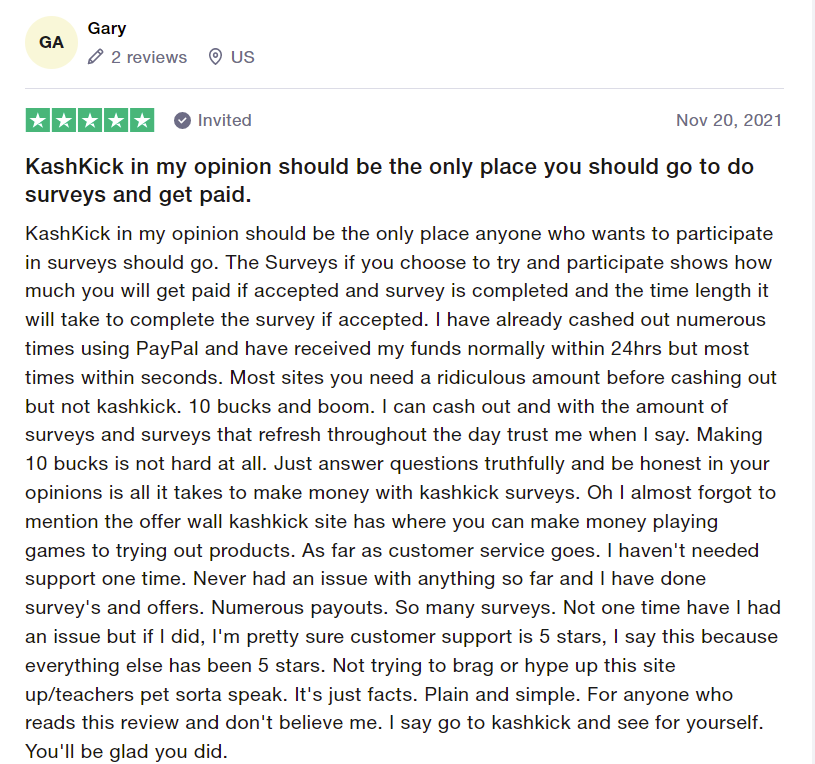The image size is (815, 764).
Task: Click the GA avatar circle
Action: [x=51, y=43]
